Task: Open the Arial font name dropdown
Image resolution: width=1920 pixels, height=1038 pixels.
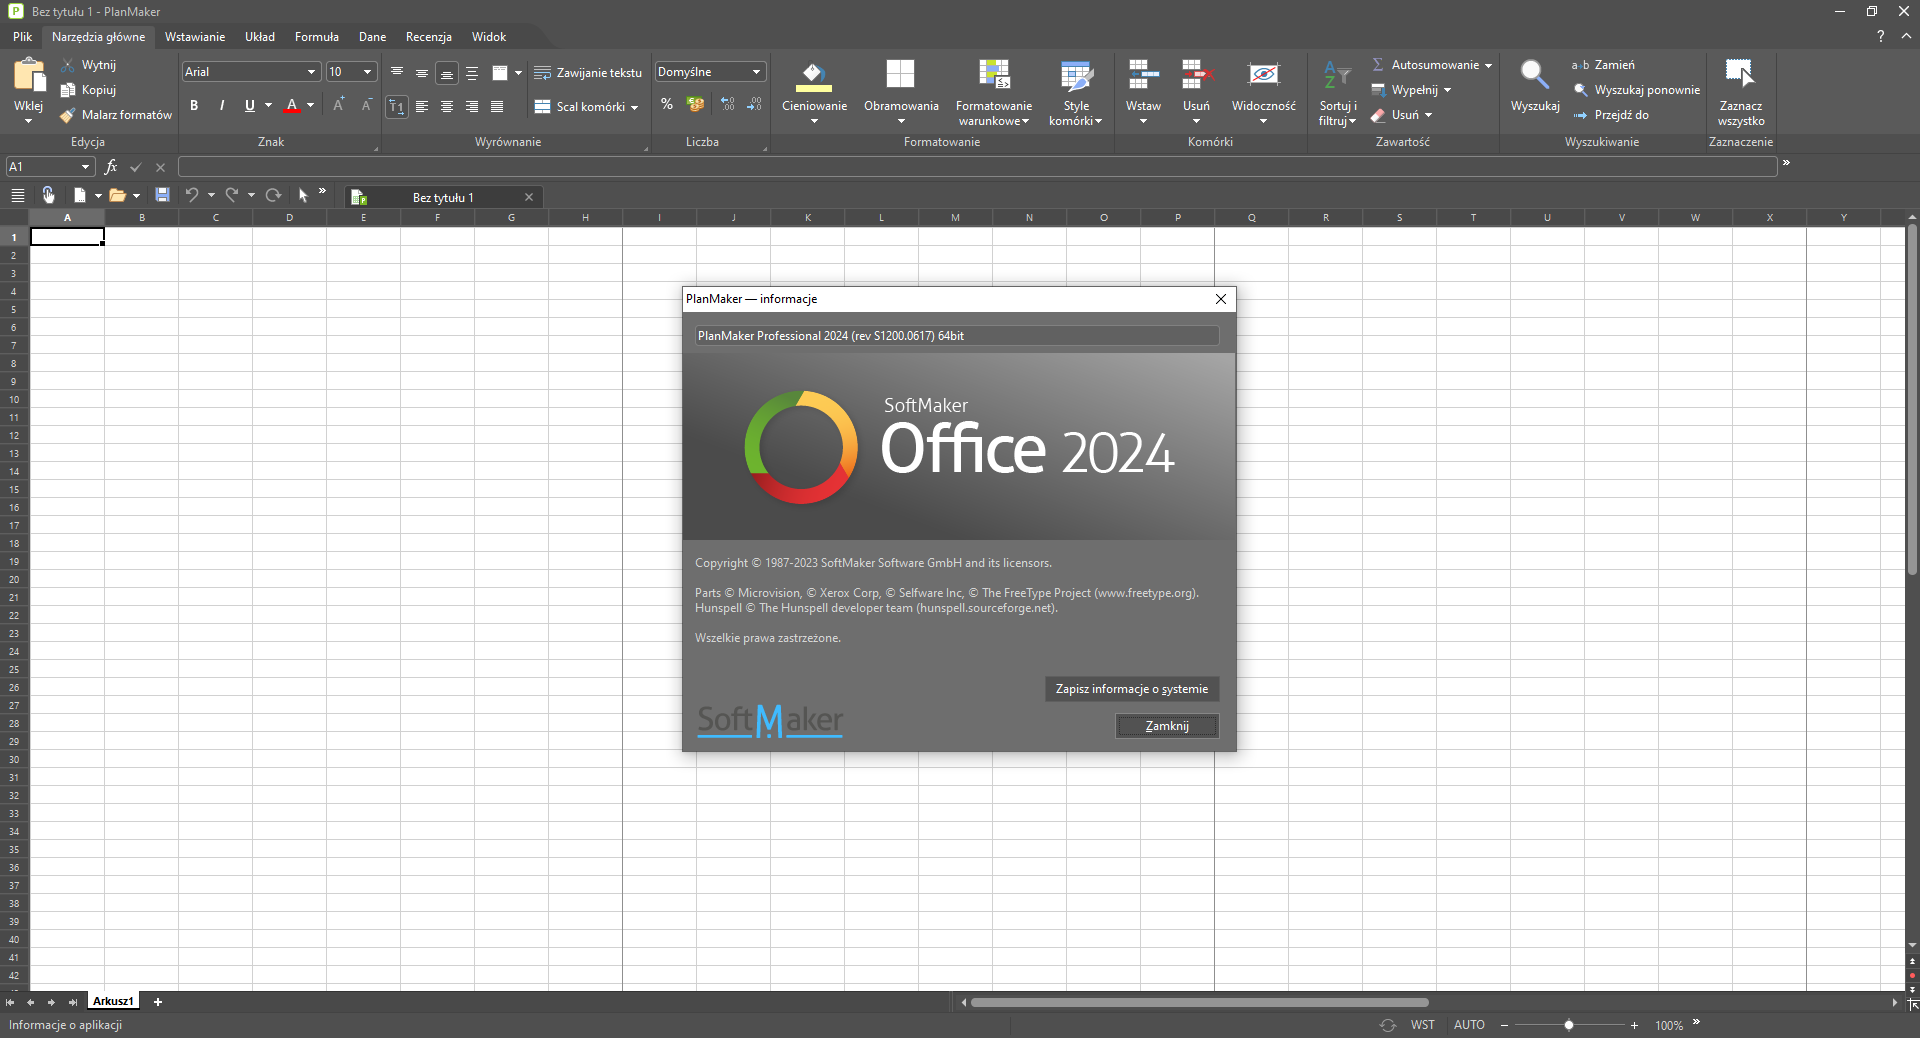Action: 311,72
